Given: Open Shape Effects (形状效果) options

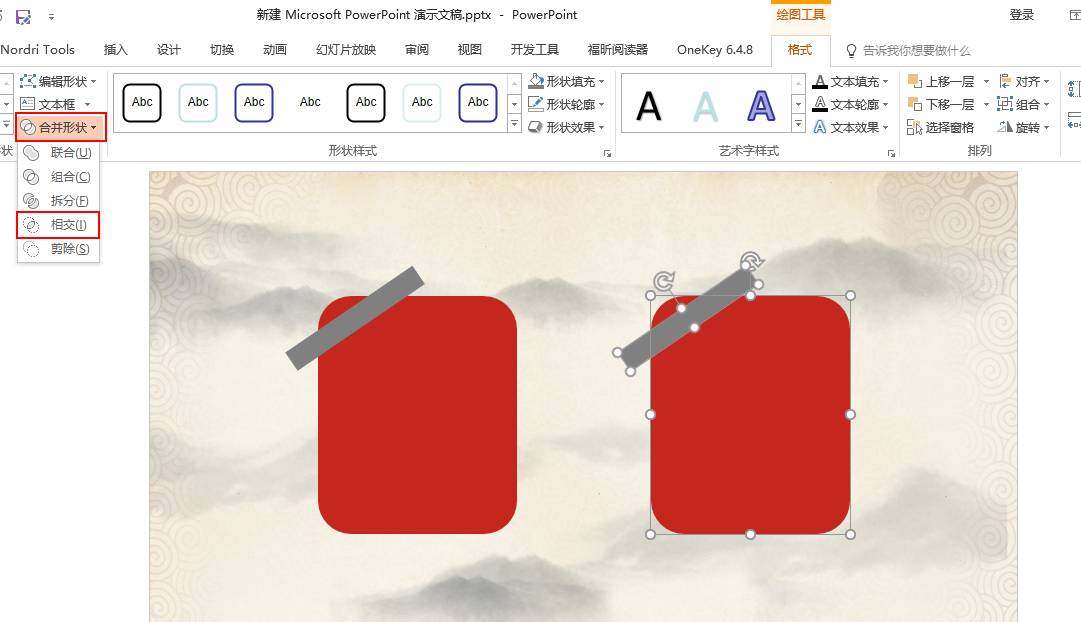Looking at the screenshot, I should coord(567,128).
